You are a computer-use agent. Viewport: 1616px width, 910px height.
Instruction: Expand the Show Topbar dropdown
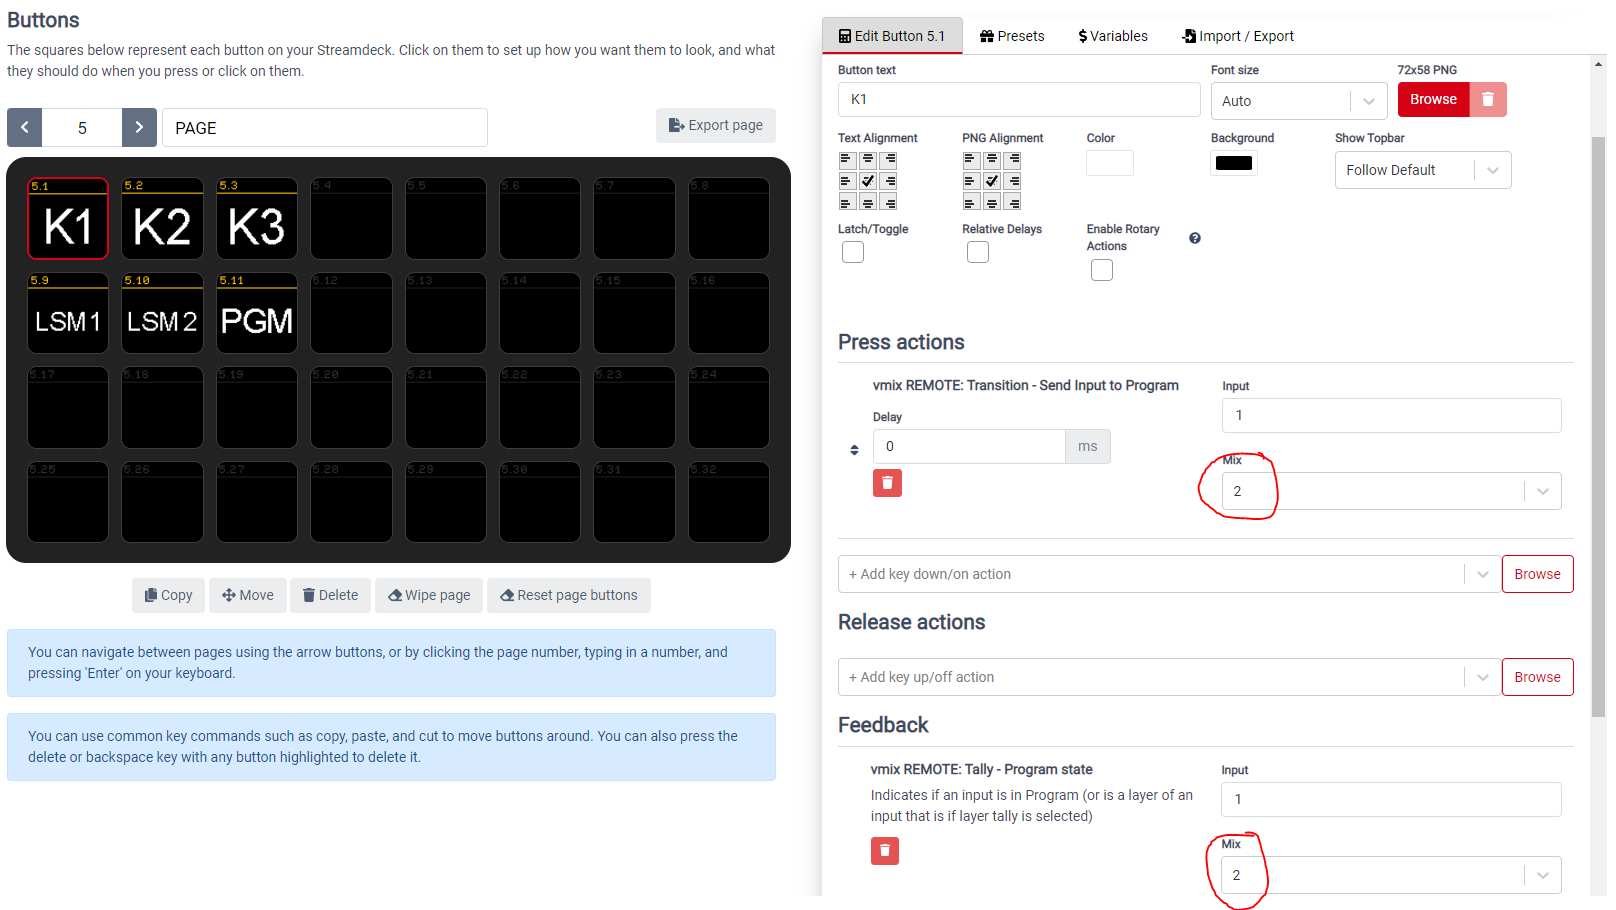(1422, 170)
